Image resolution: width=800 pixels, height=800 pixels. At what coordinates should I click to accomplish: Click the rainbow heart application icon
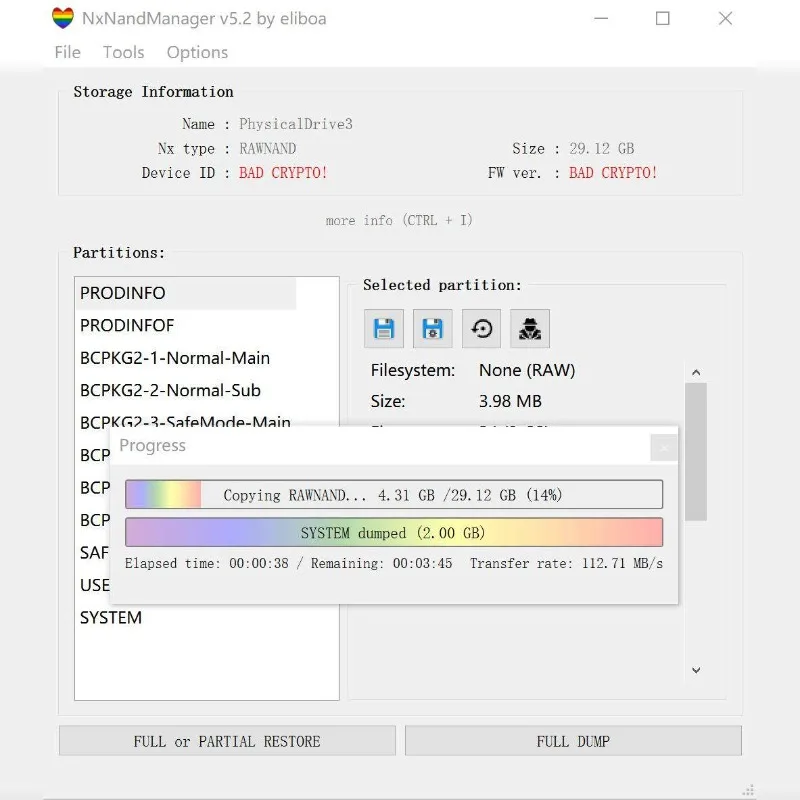tap(63, 18)
